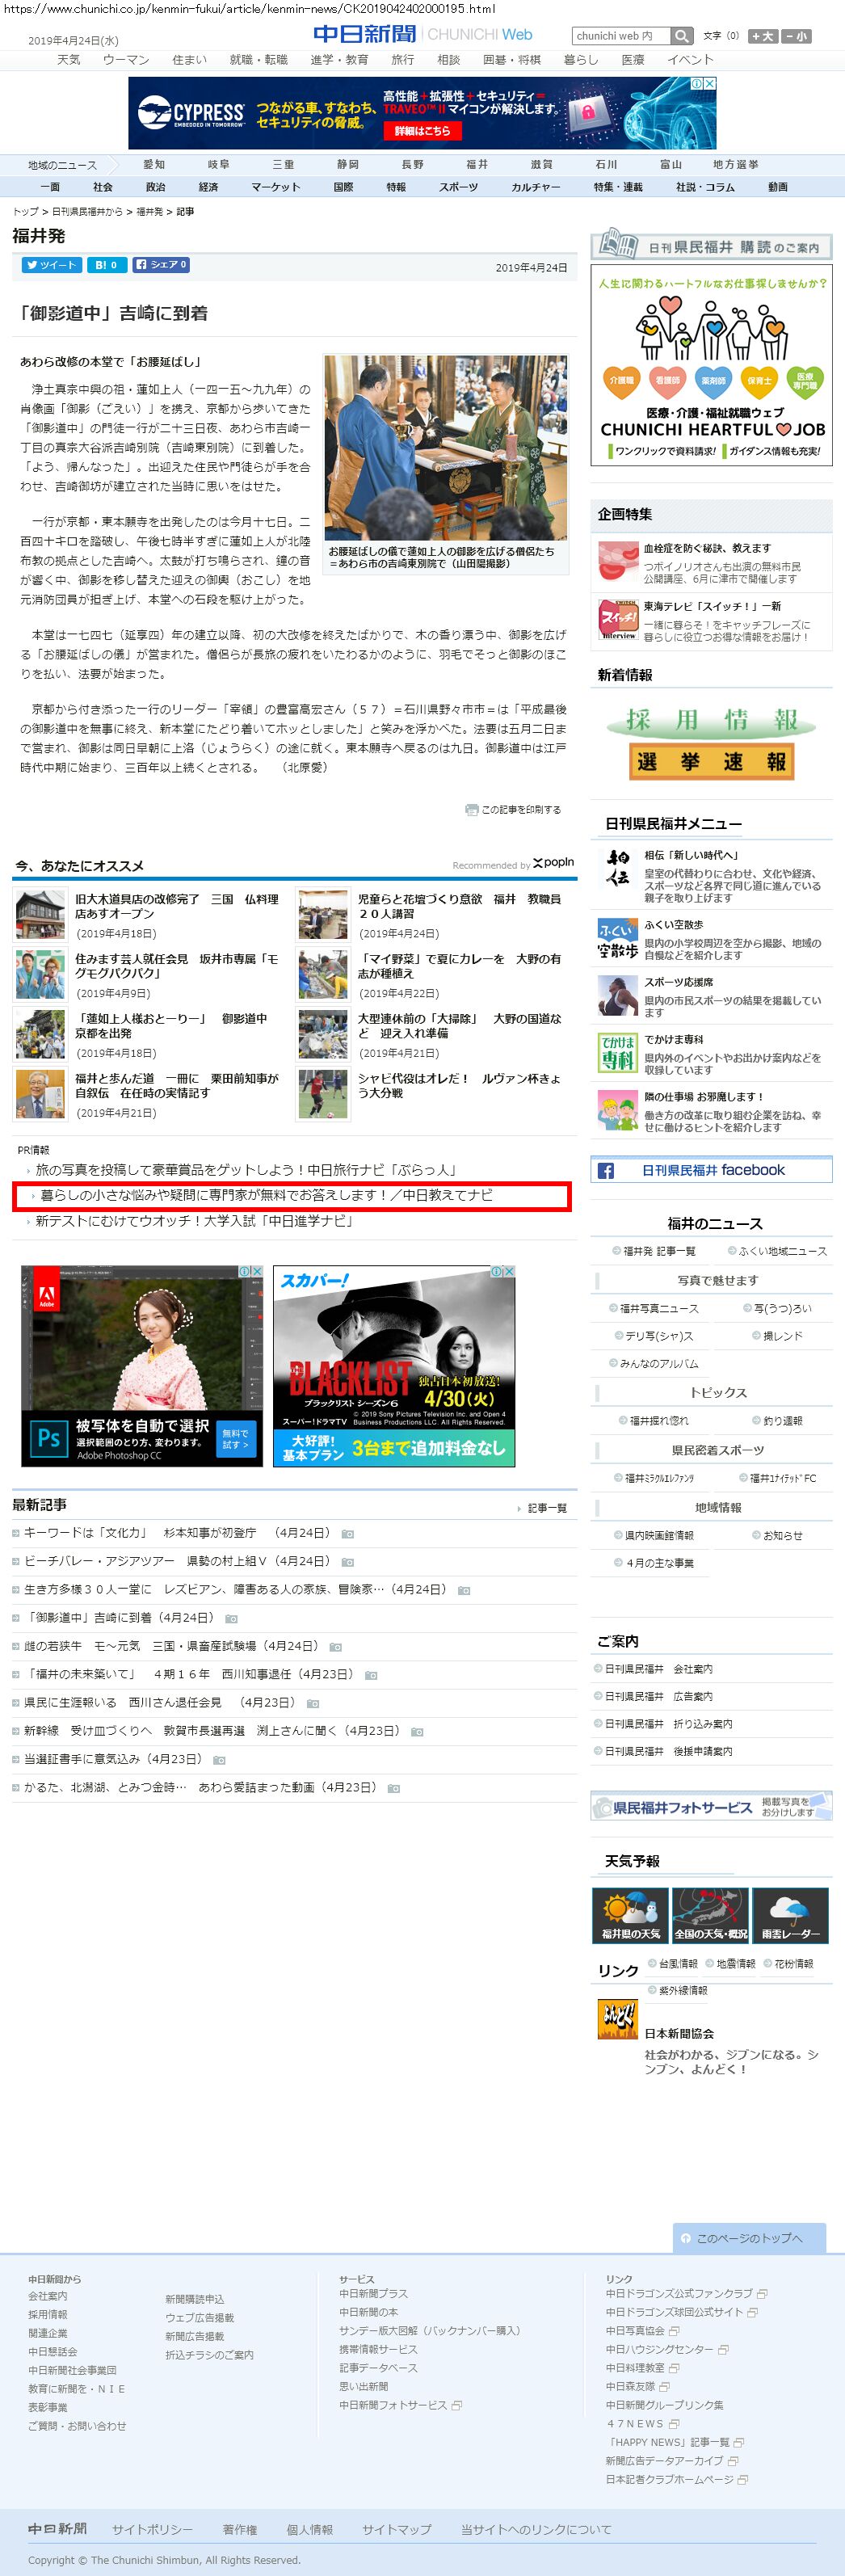The image size is (845, 2576).
Task: Select 福井 in the regional news bar
Action: pos(477,164)
